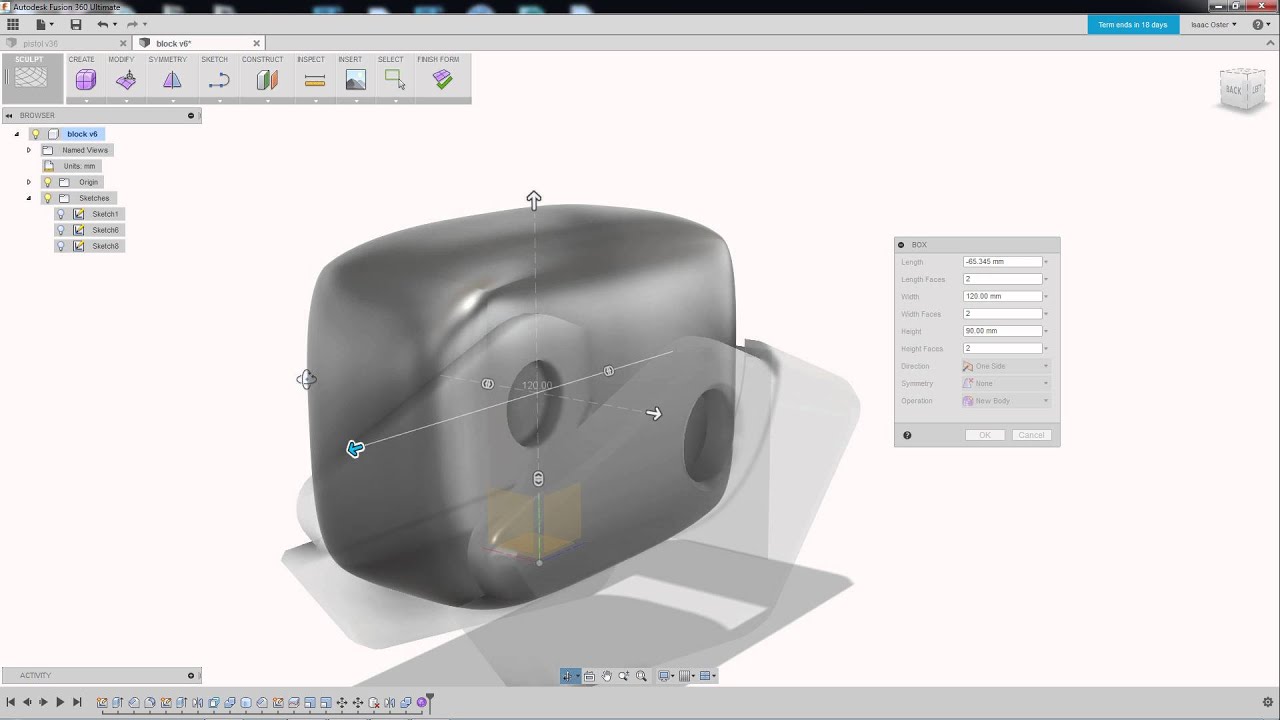Open Isaac Oster account menu
Viewport: 1280px width, 720px height.
[x=1214, y=24]
